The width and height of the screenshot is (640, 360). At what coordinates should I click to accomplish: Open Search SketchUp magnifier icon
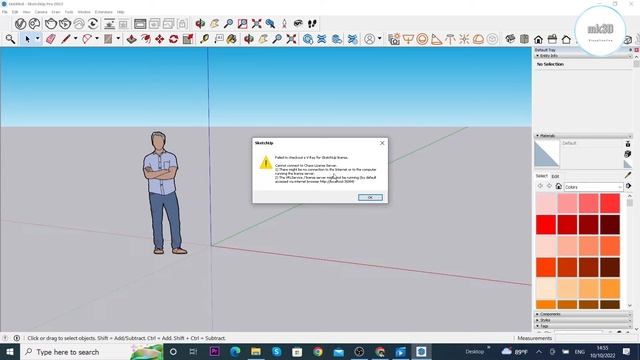click(x=10, y=39)
